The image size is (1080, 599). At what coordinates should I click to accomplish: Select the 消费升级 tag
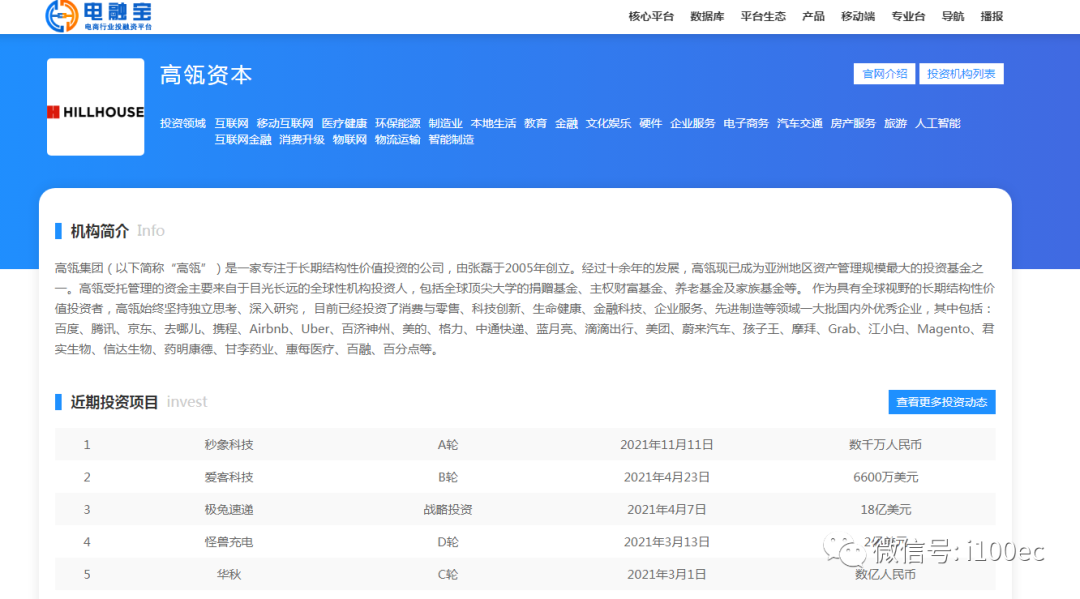point(302,140)
